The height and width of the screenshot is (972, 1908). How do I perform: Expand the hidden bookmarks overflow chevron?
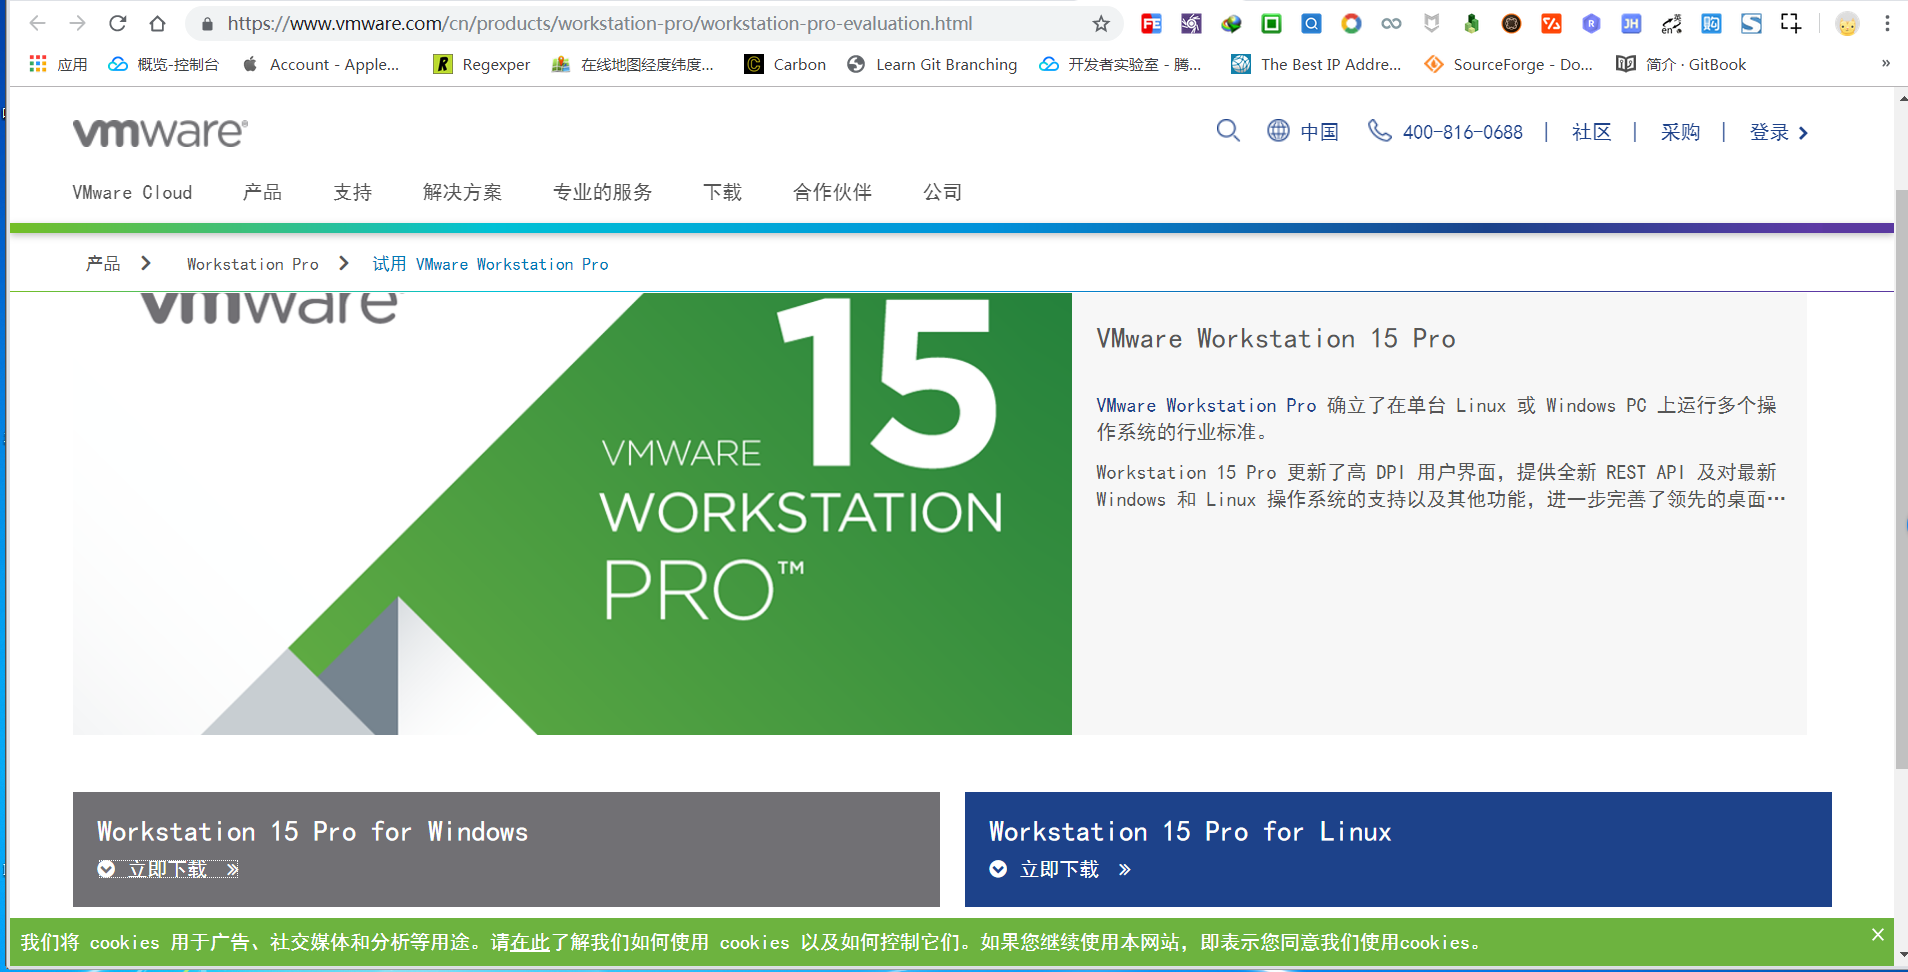click(1885, 64)
